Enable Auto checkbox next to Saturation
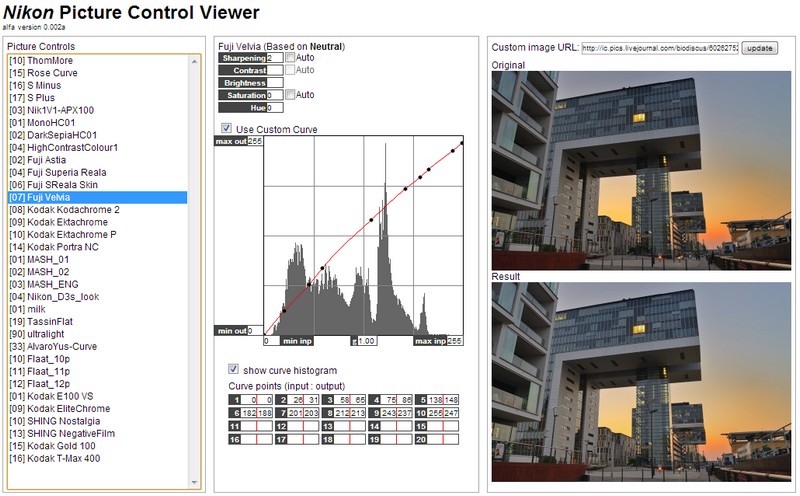This screenshot has height=496, width=800. pyautogui.click(x=290, y=95)
